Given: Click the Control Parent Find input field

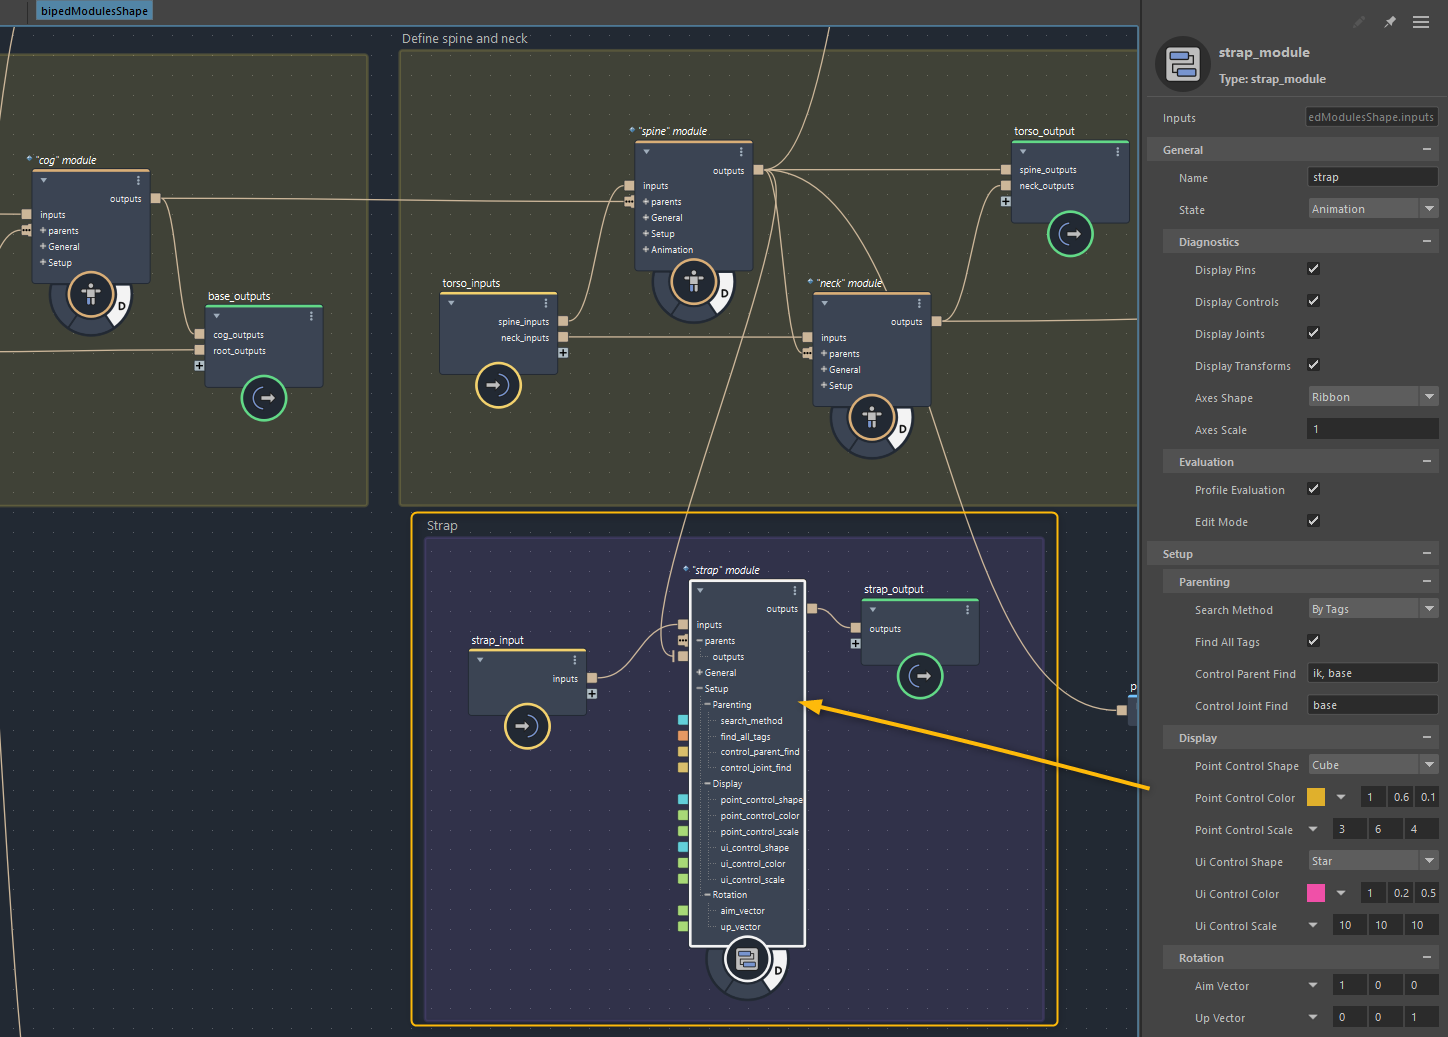Looking at the screenshot, I should [x=1372, y=673].
